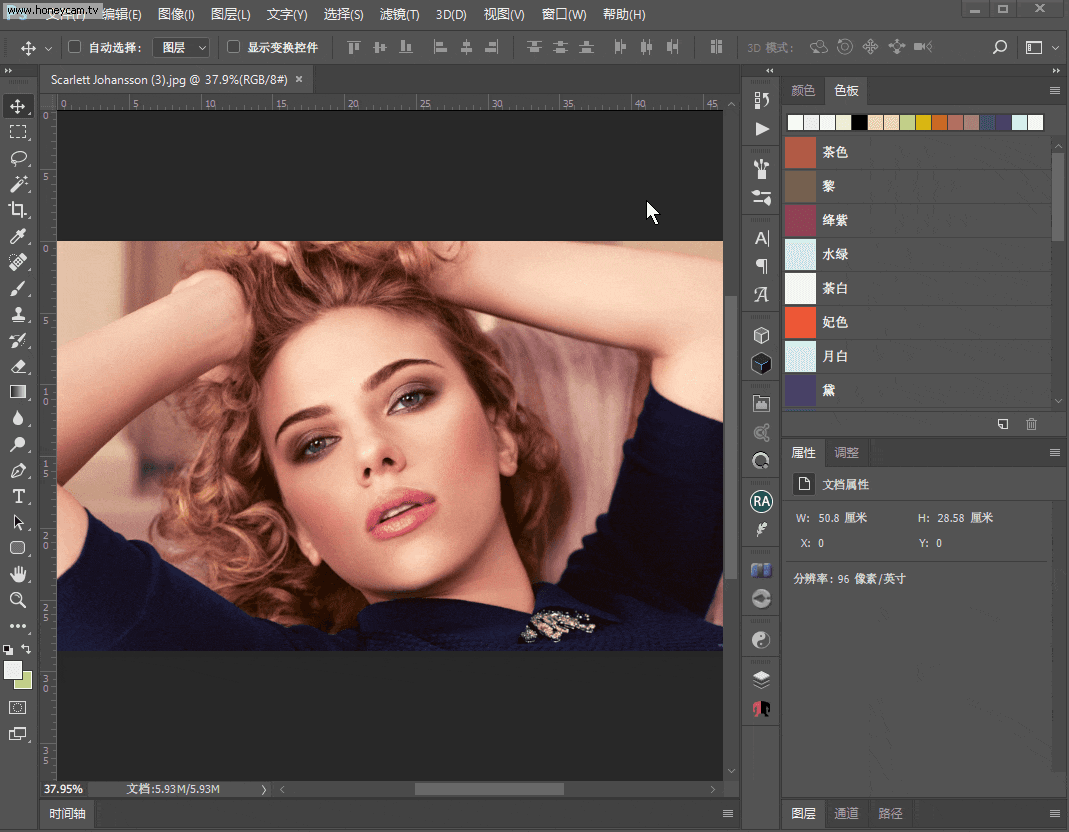Activate the Eyedropper tool
This screenshot has height=832, width=1069.
click(x=18, y=236)
